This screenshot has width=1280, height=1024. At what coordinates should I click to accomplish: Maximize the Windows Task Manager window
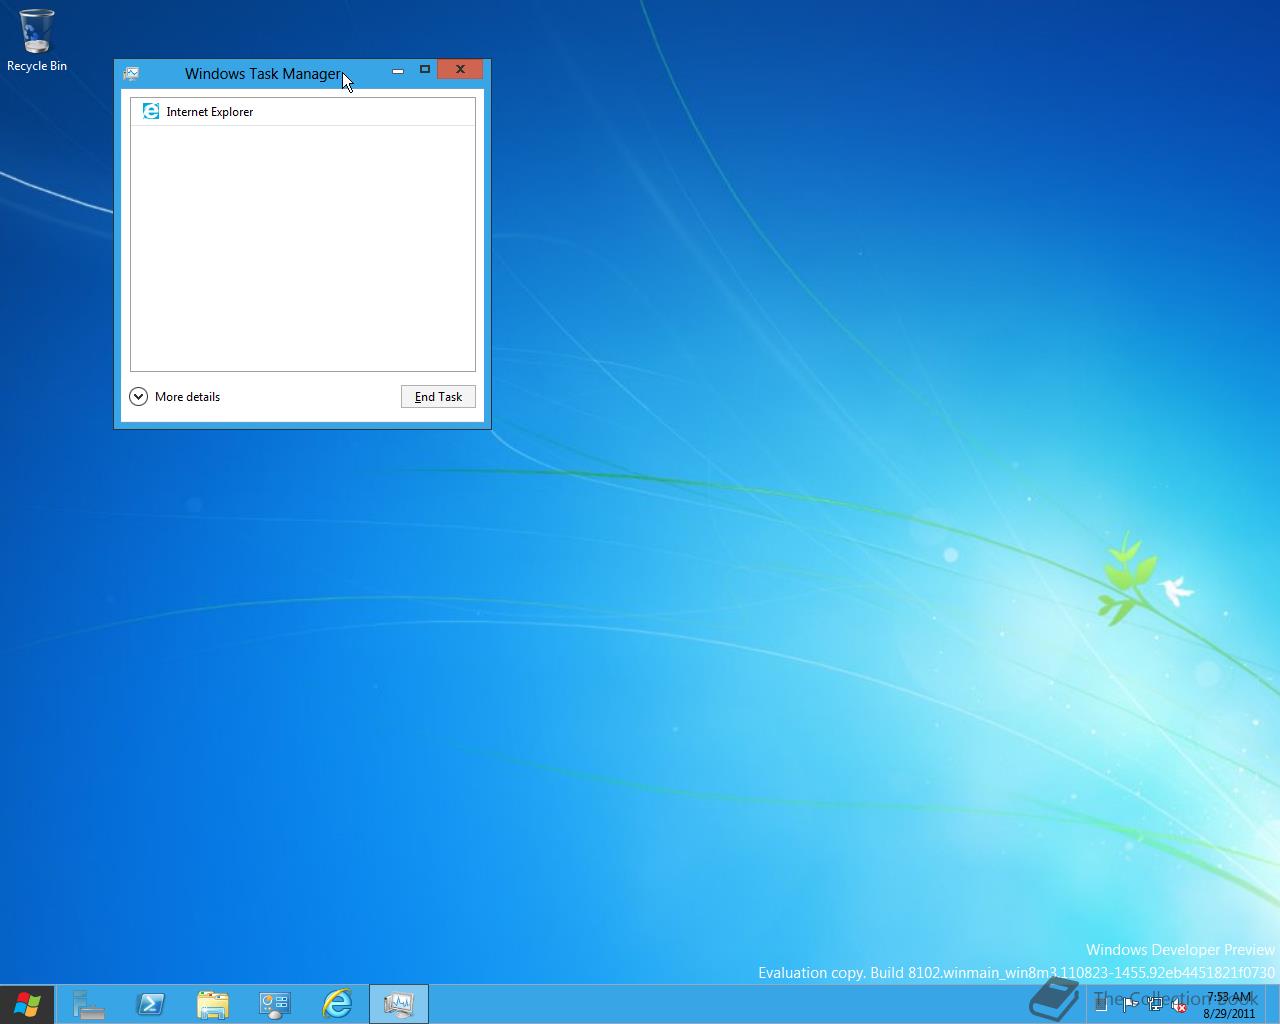coord(425,70)
